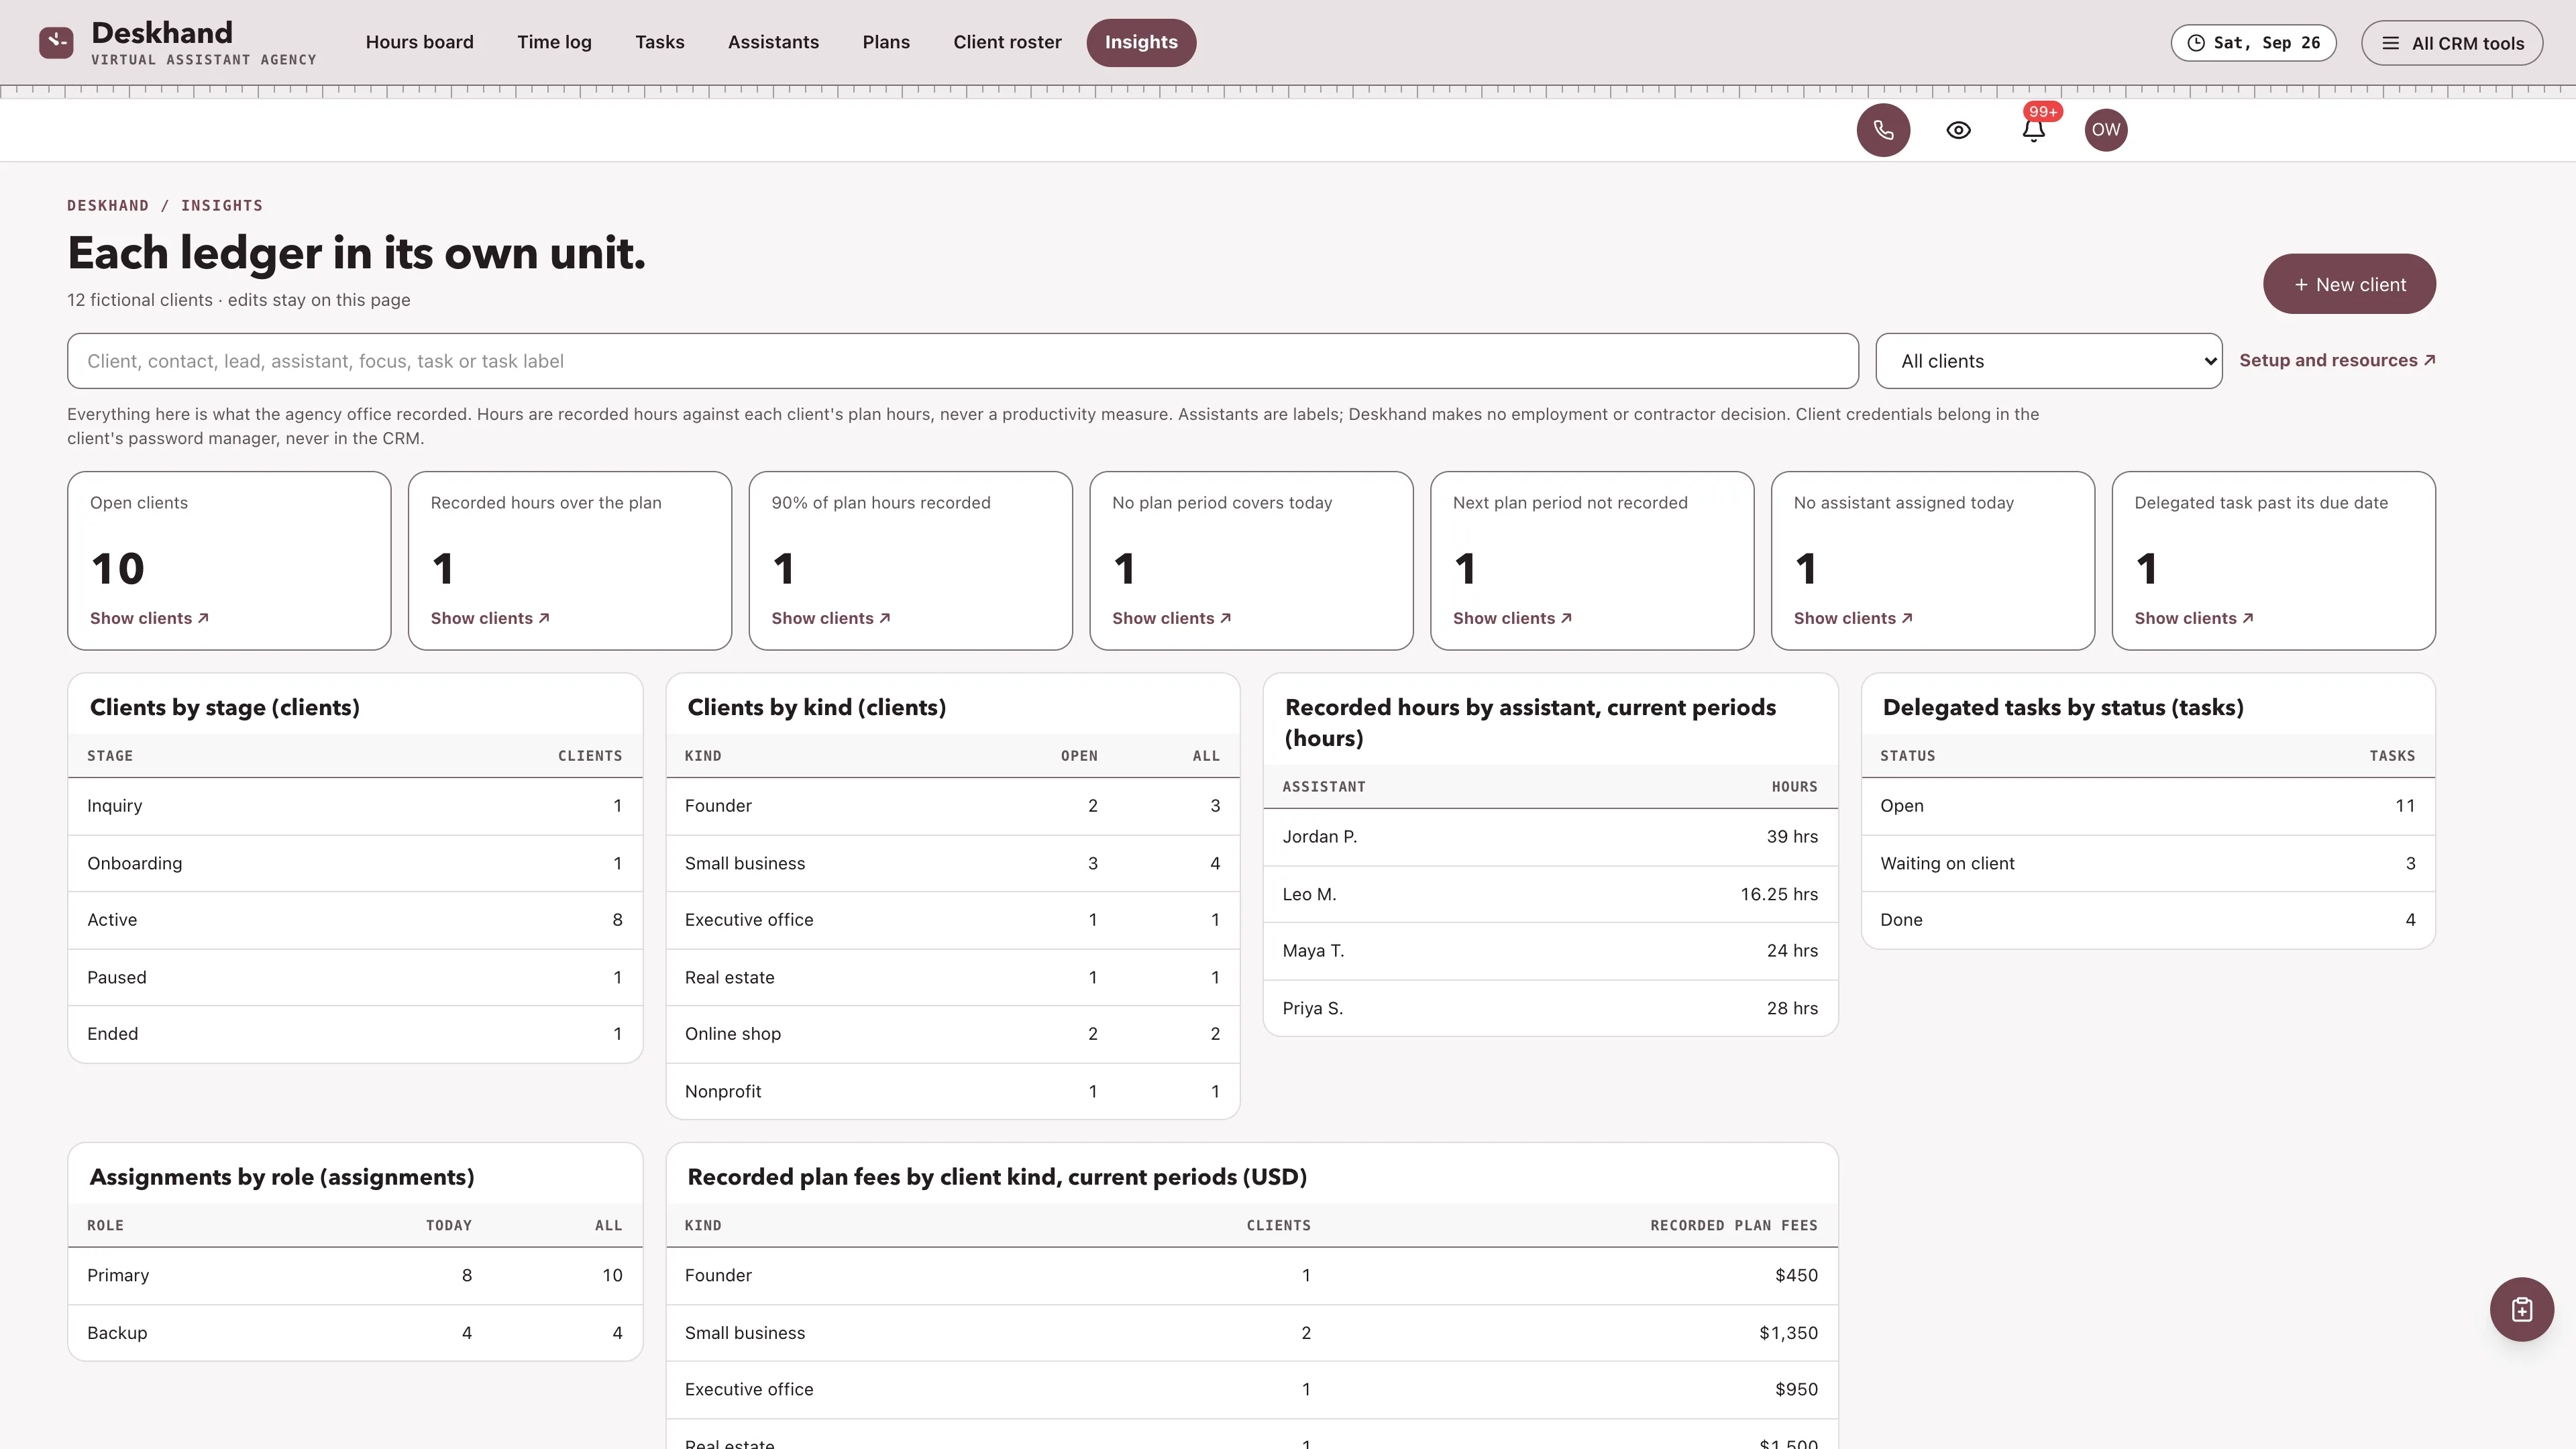Click Founder $450 plan fees row
Image resolution: width=2576 pixels, height=1449 pixels.
coord(1251,1275)
